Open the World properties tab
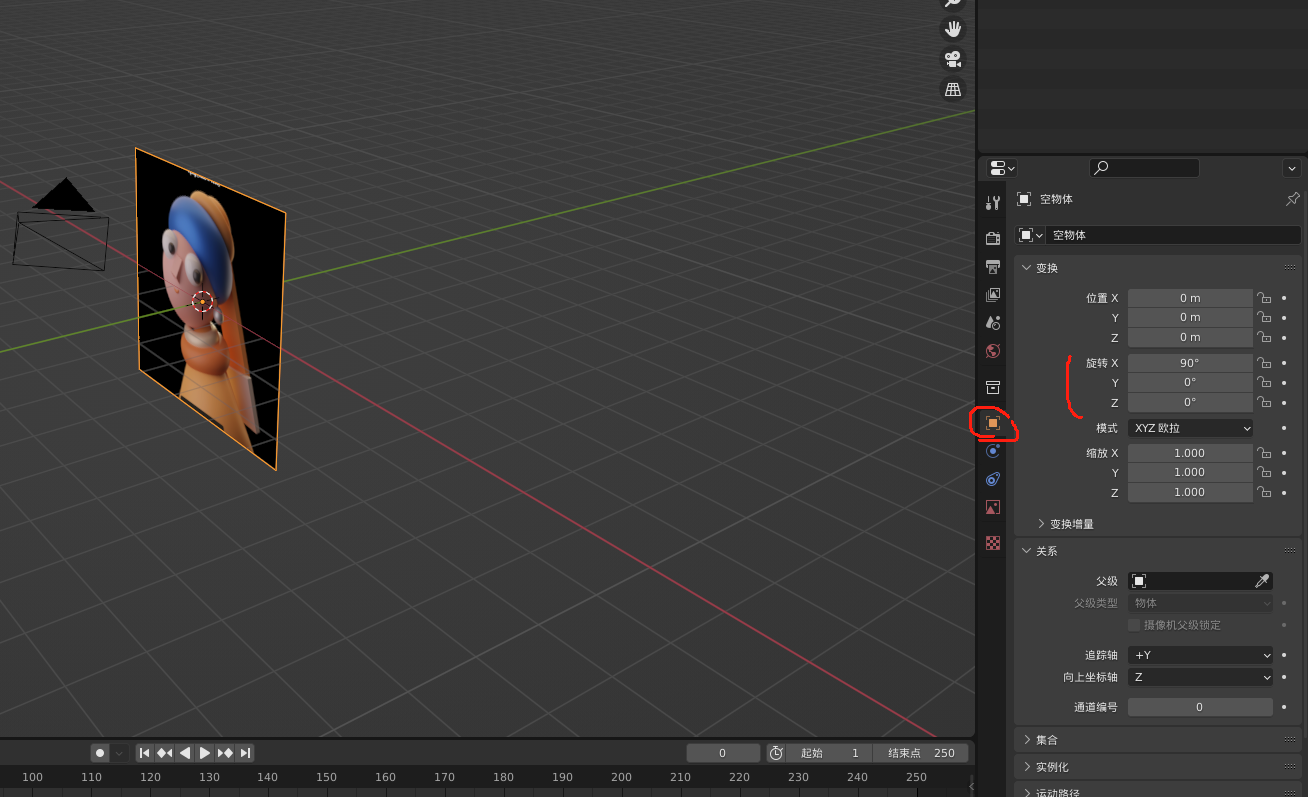The image size is (1308, 797). click(992, 351)
